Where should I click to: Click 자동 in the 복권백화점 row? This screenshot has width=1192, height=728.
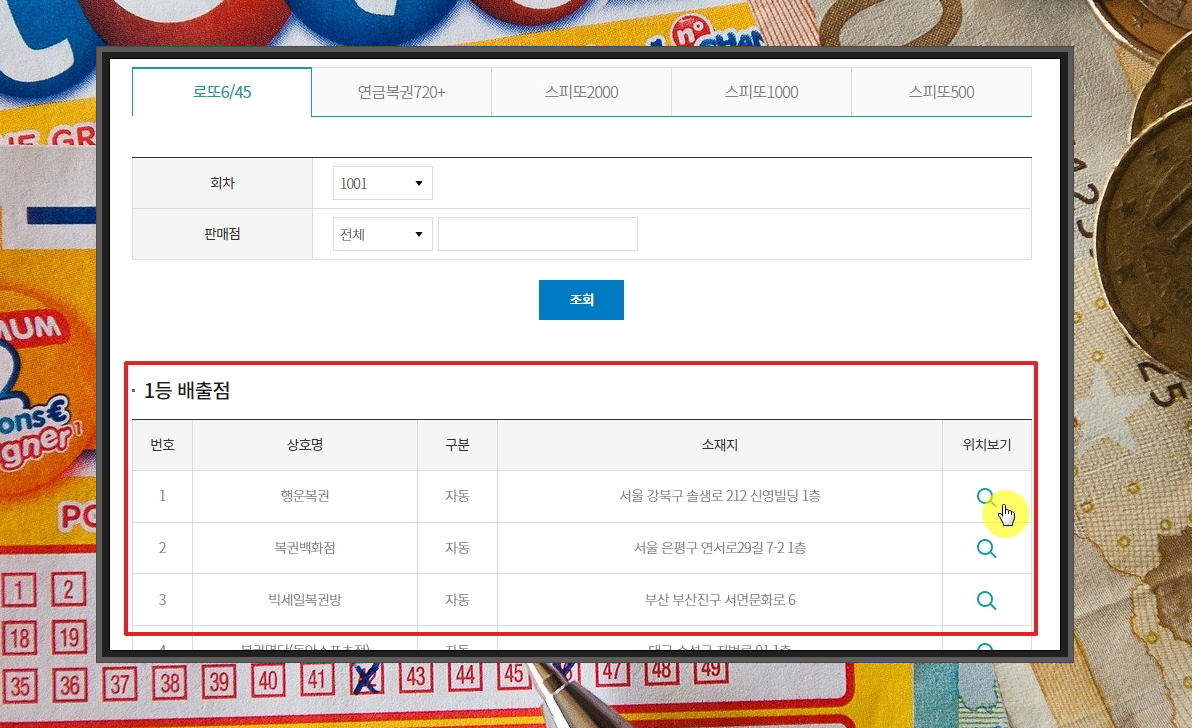point(457,547)
